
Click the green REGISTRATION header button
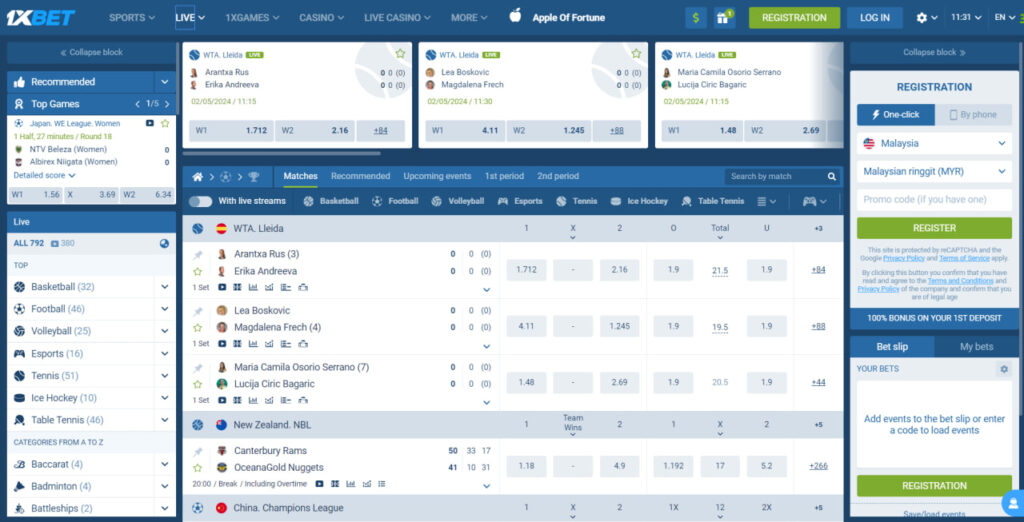(x=794, y=18)
